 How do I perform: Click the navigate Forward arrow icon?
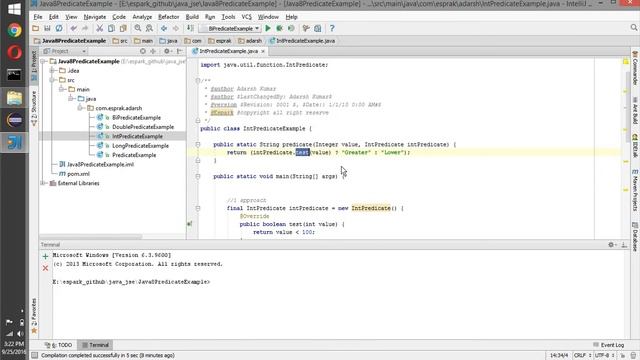(176, 28)
